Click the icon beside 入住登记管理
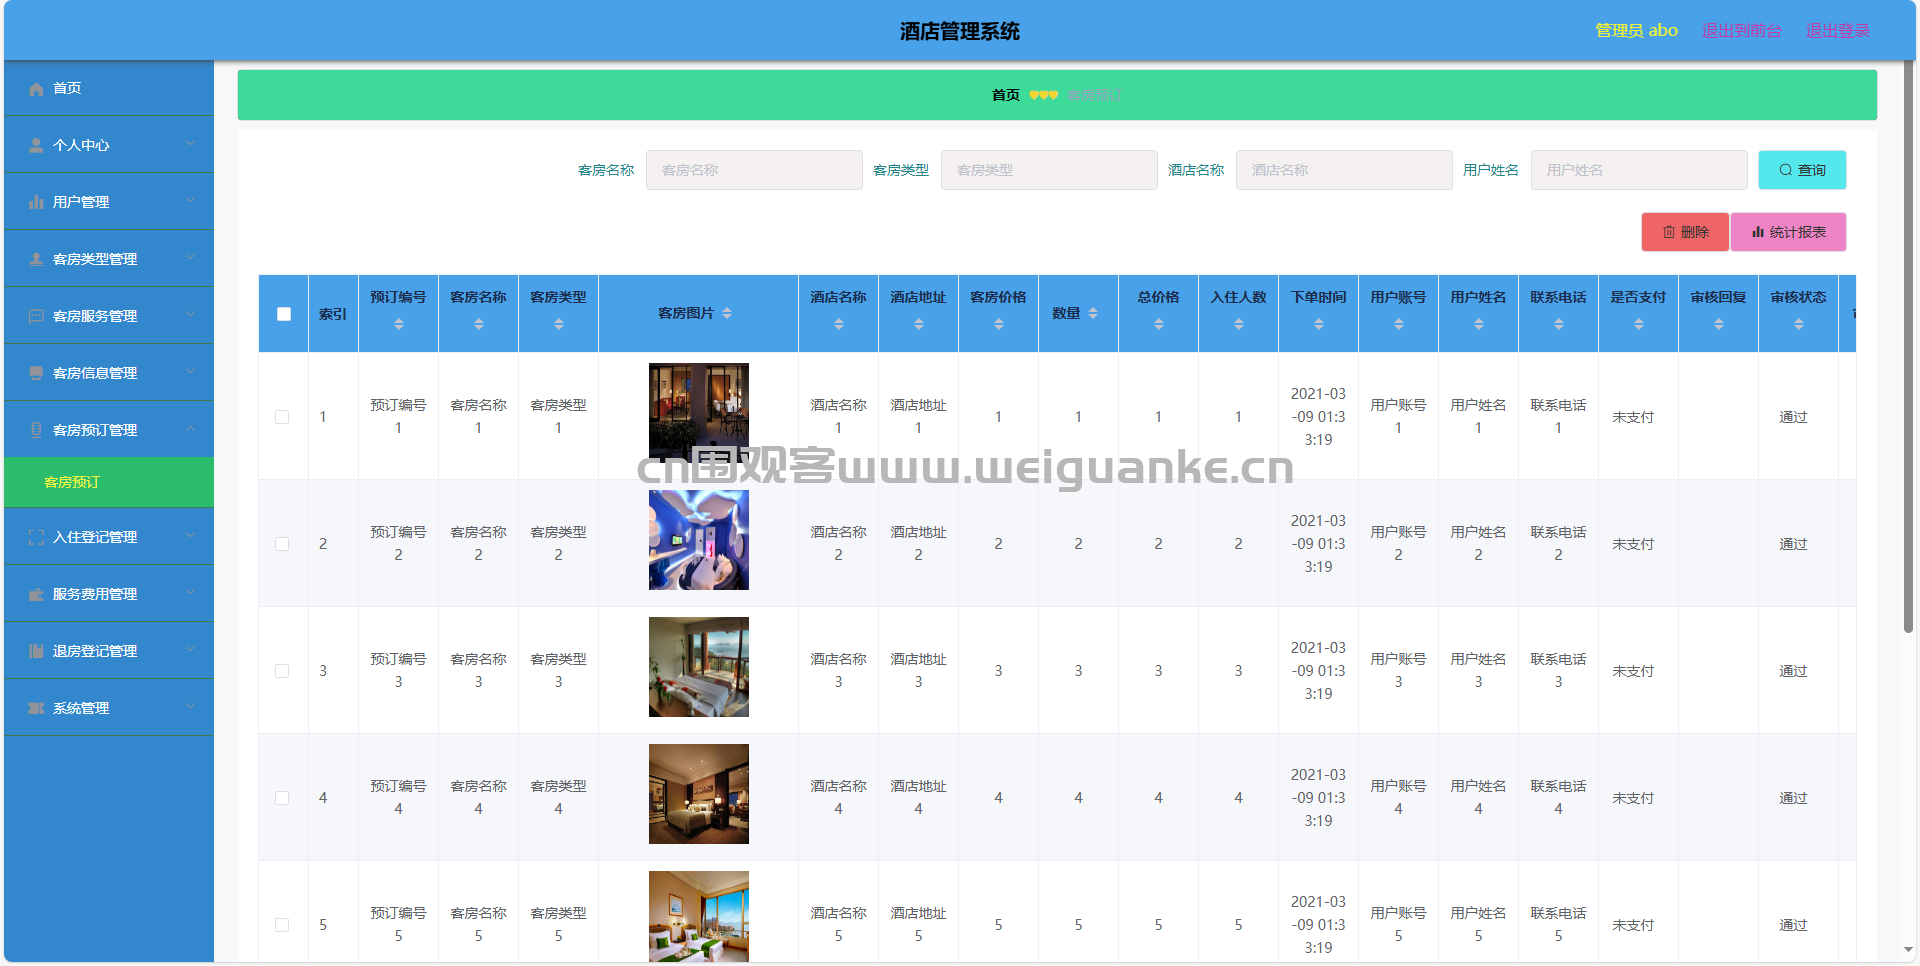Viewport: 1920px width, 966px height. point(36,538)
